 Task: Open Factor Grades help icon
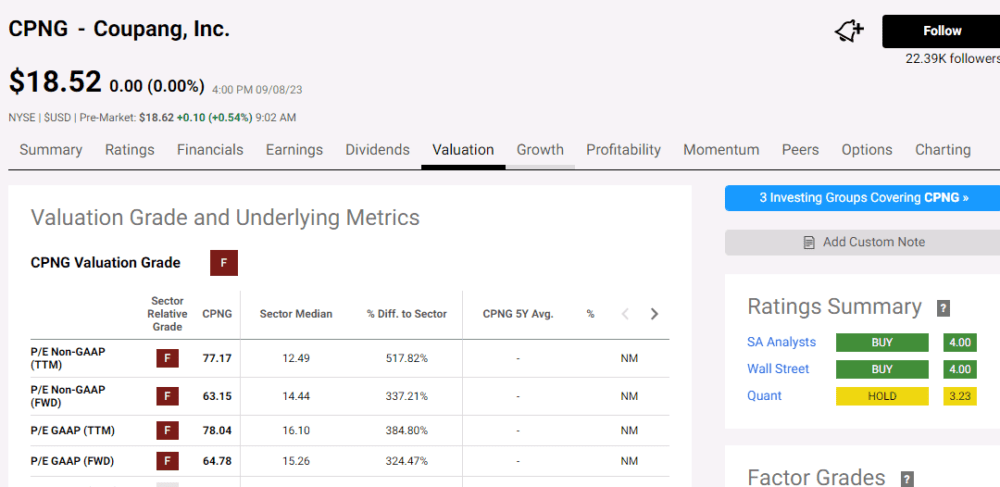907,479
